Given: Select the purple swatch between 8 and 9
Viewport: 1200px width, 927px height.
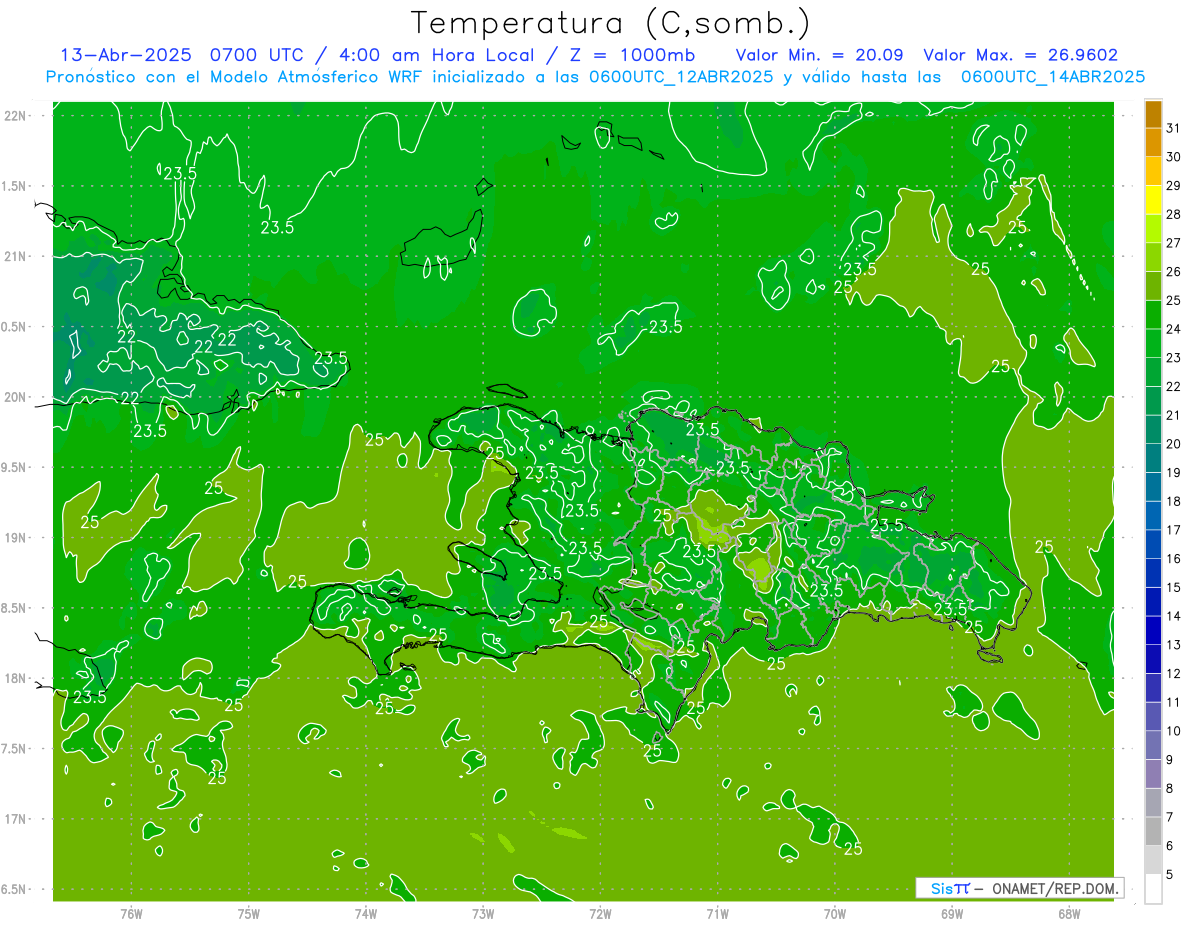Looking at the screenshot, I should point(1153,774).
